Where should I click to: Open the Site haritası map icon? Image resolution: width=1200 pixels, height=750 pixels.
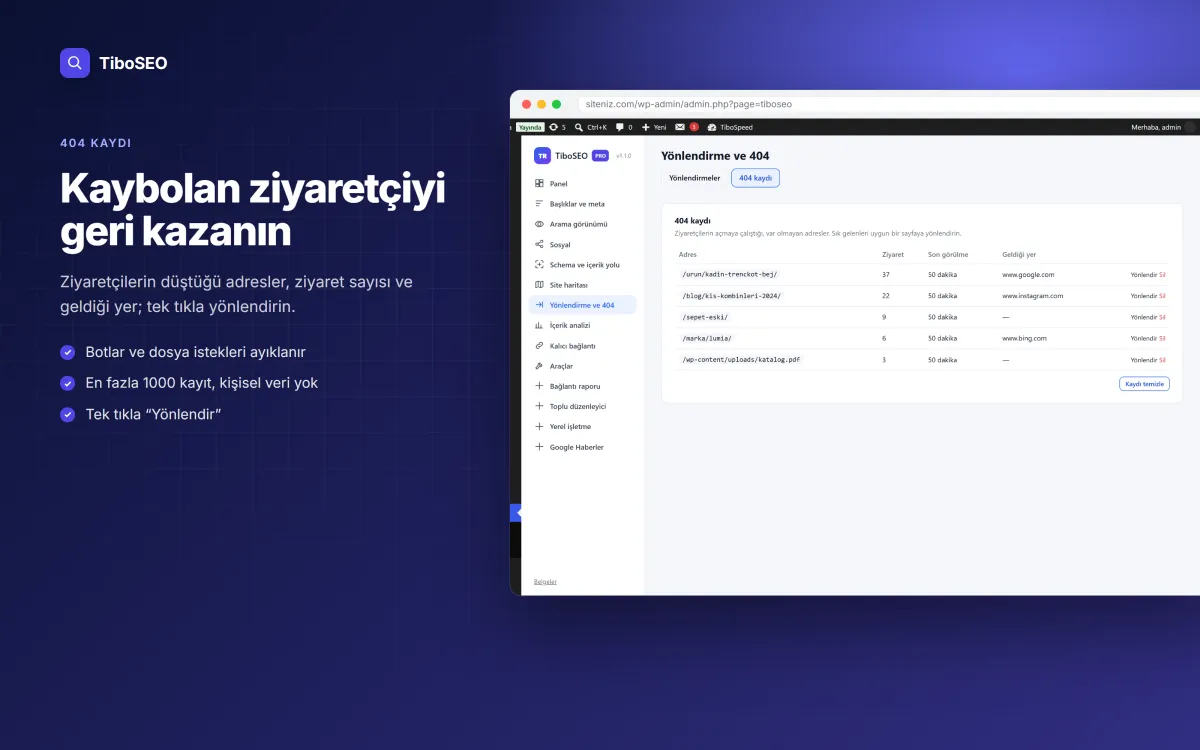pyautogui.click(x=539, y=285)
